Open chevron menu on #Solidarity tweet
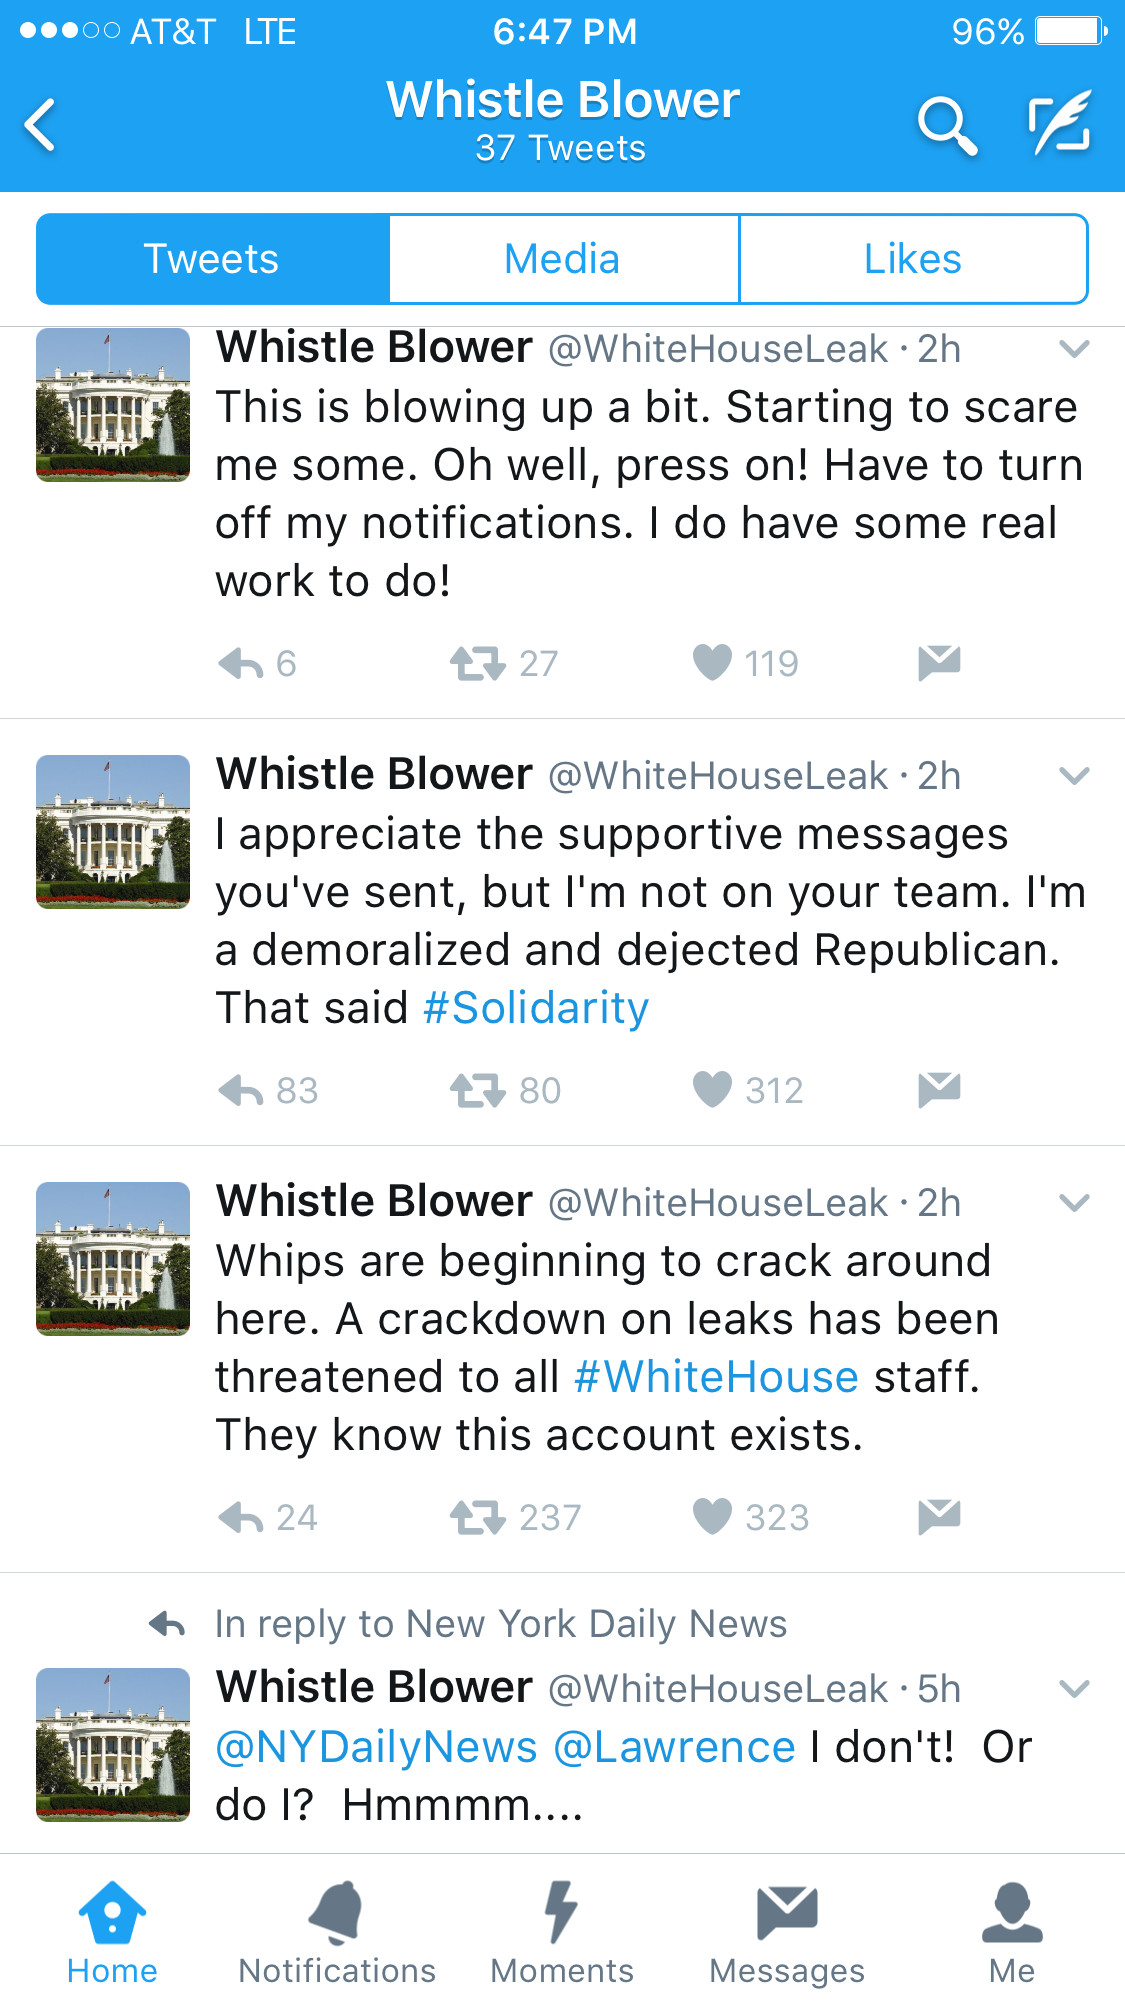The image size is (1125, 2001). tap(1074, 776)
